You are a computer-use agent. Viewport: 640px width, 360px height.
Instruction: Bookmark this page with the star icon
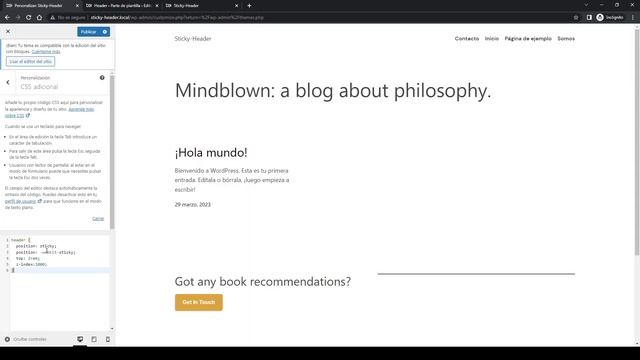click(576, 18)
